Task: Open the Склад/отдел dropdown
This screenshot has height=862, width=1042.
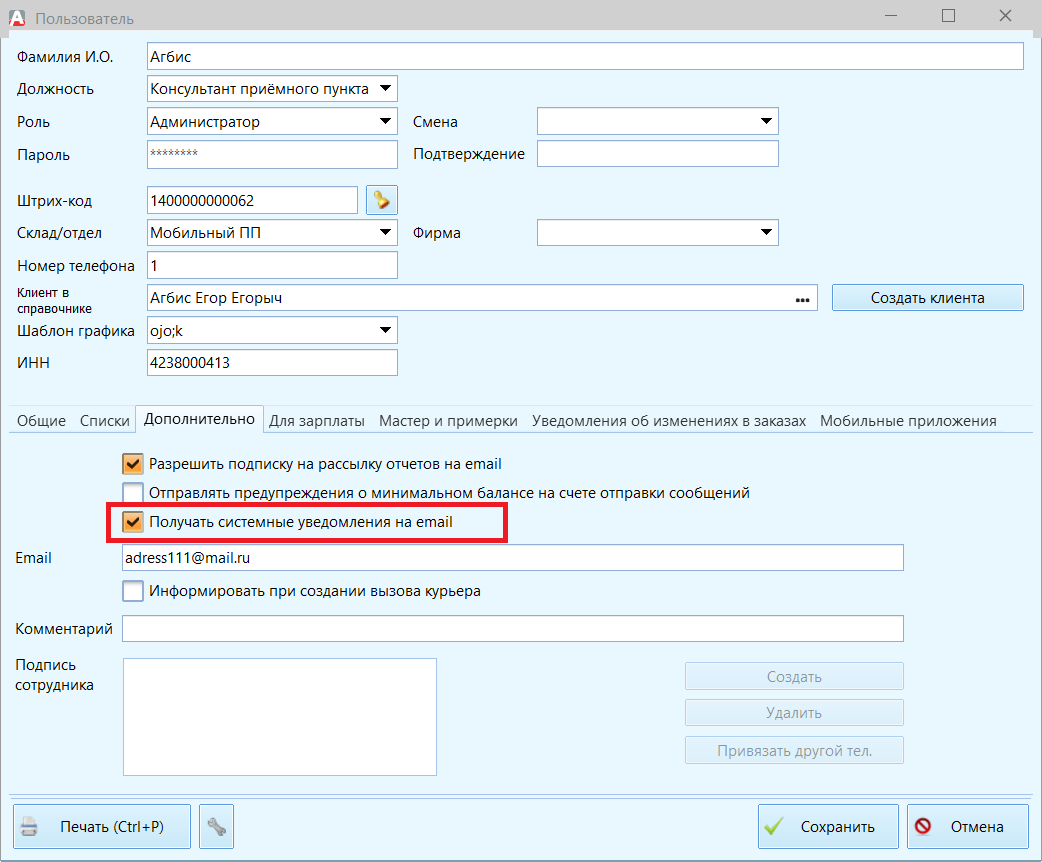Action: coord(385,232)
